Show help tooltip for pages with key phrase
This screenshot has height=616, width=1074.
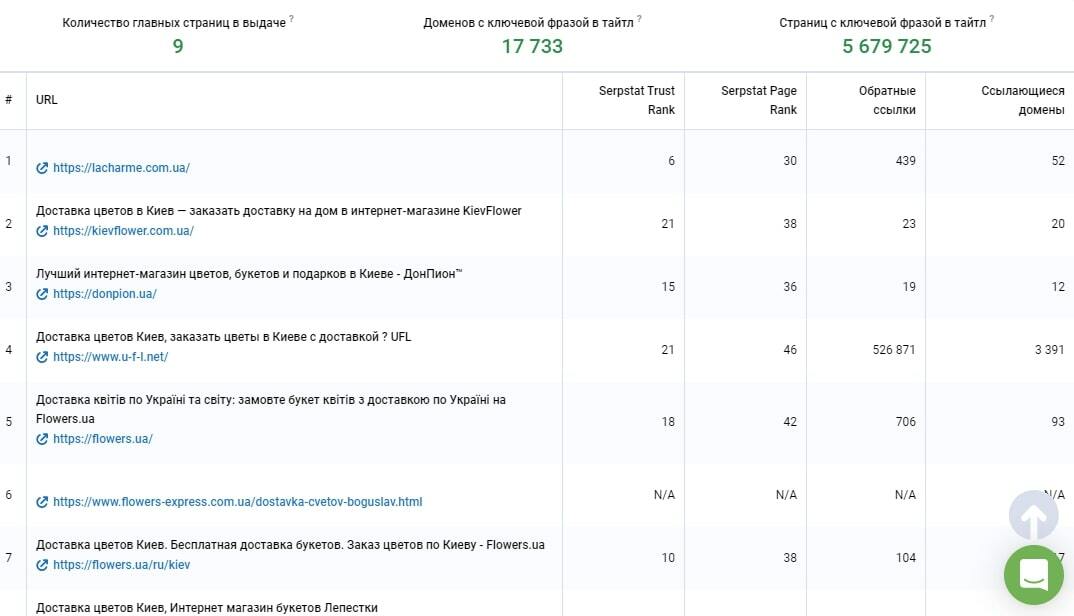pyautogui.click(x=992, y=19)
